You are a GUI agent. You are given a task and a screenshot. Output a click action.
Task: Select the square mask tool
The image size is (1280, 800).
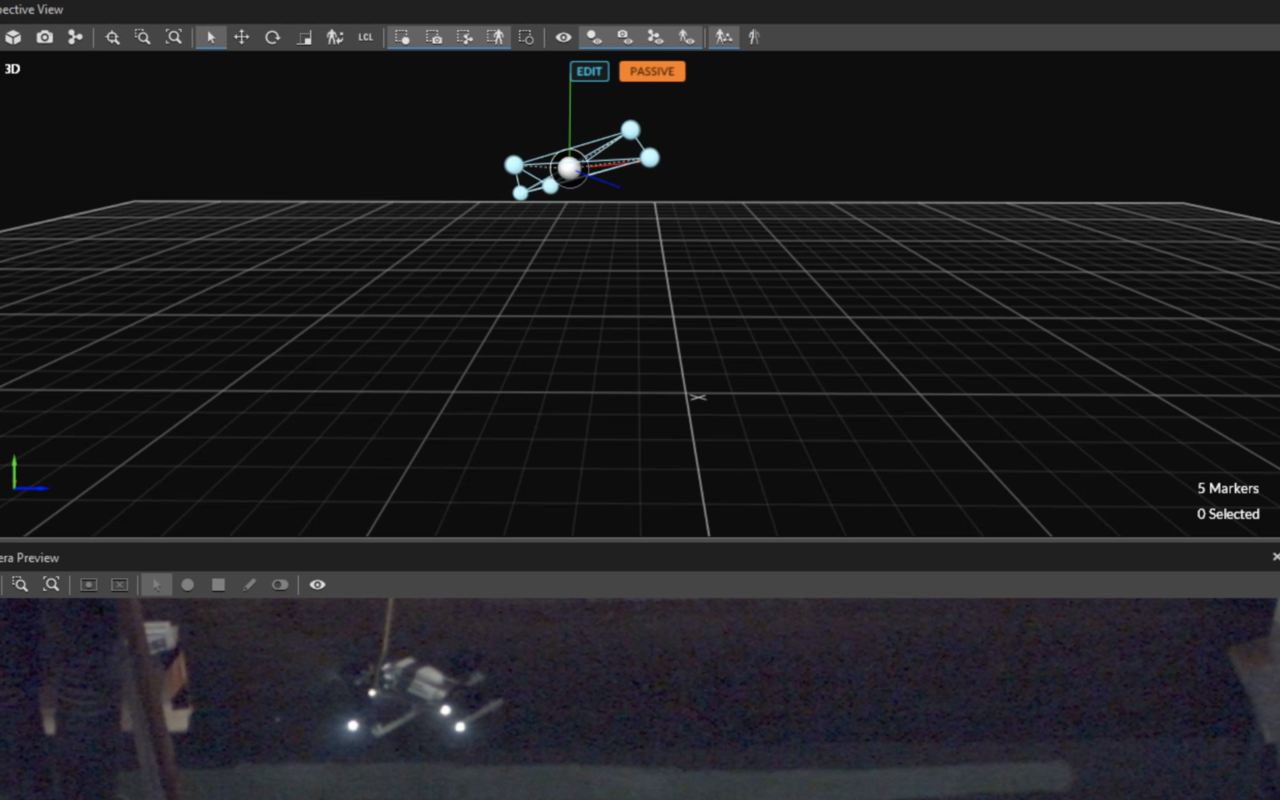point(218,584)
